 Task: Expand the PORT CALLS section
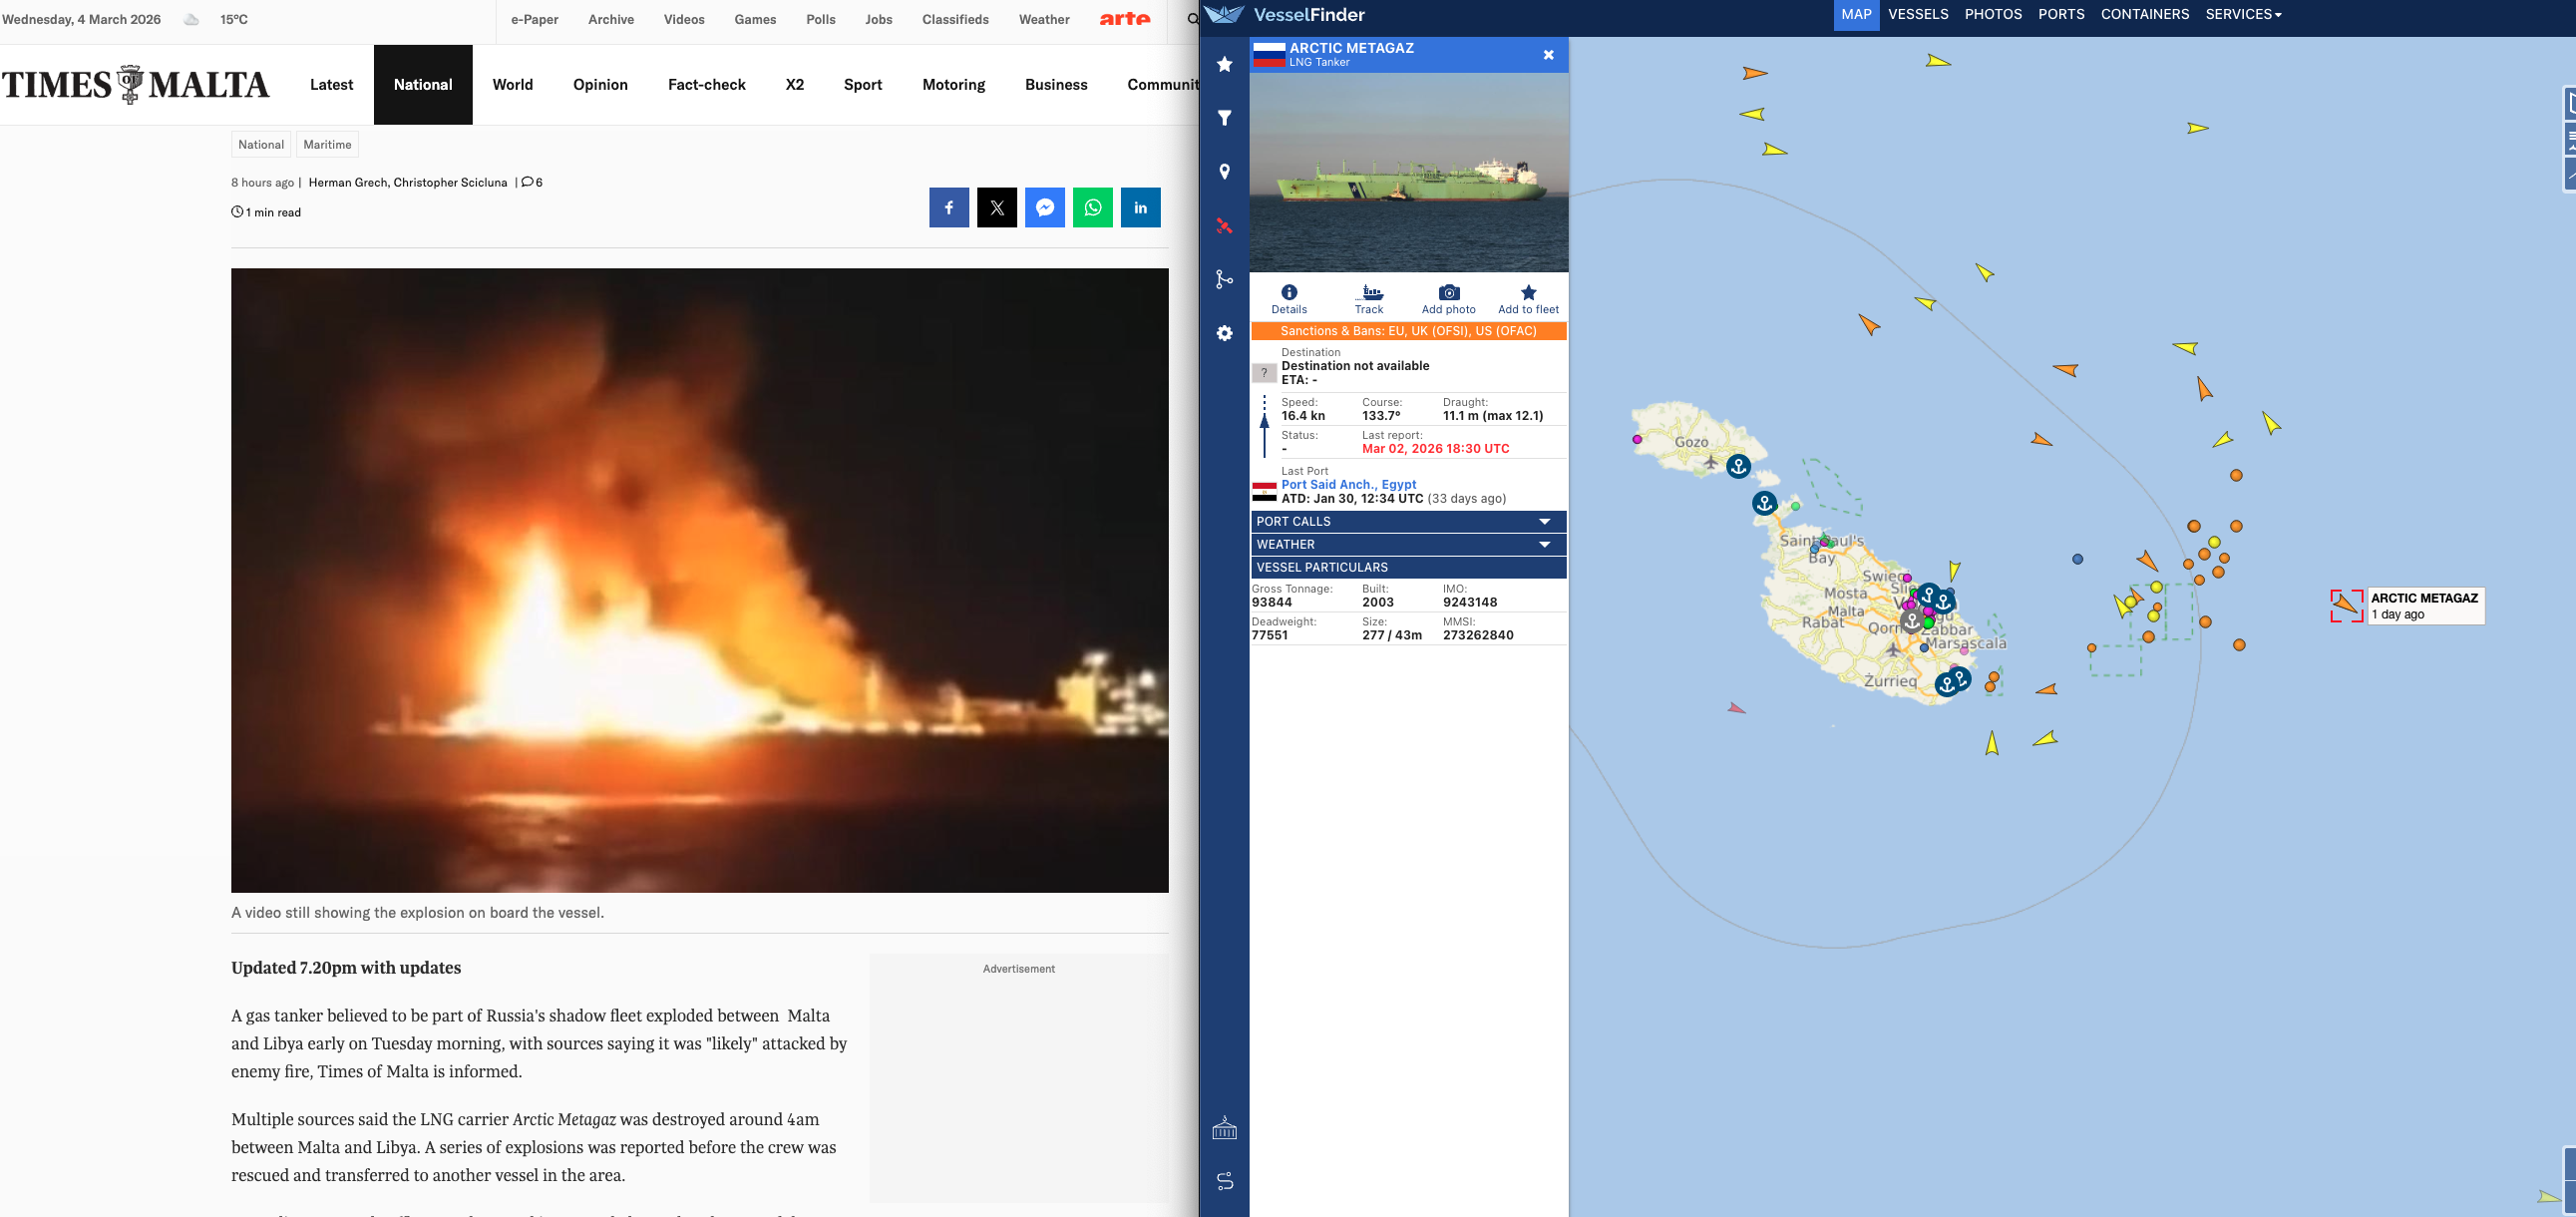pos(1408,521)
